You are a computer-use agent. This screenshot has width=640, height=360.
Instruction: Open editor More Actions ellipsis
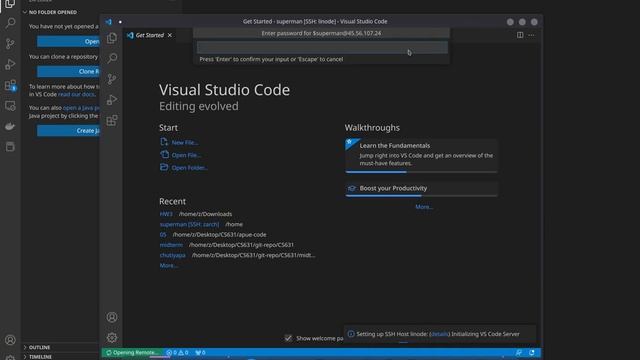[531, 35]
